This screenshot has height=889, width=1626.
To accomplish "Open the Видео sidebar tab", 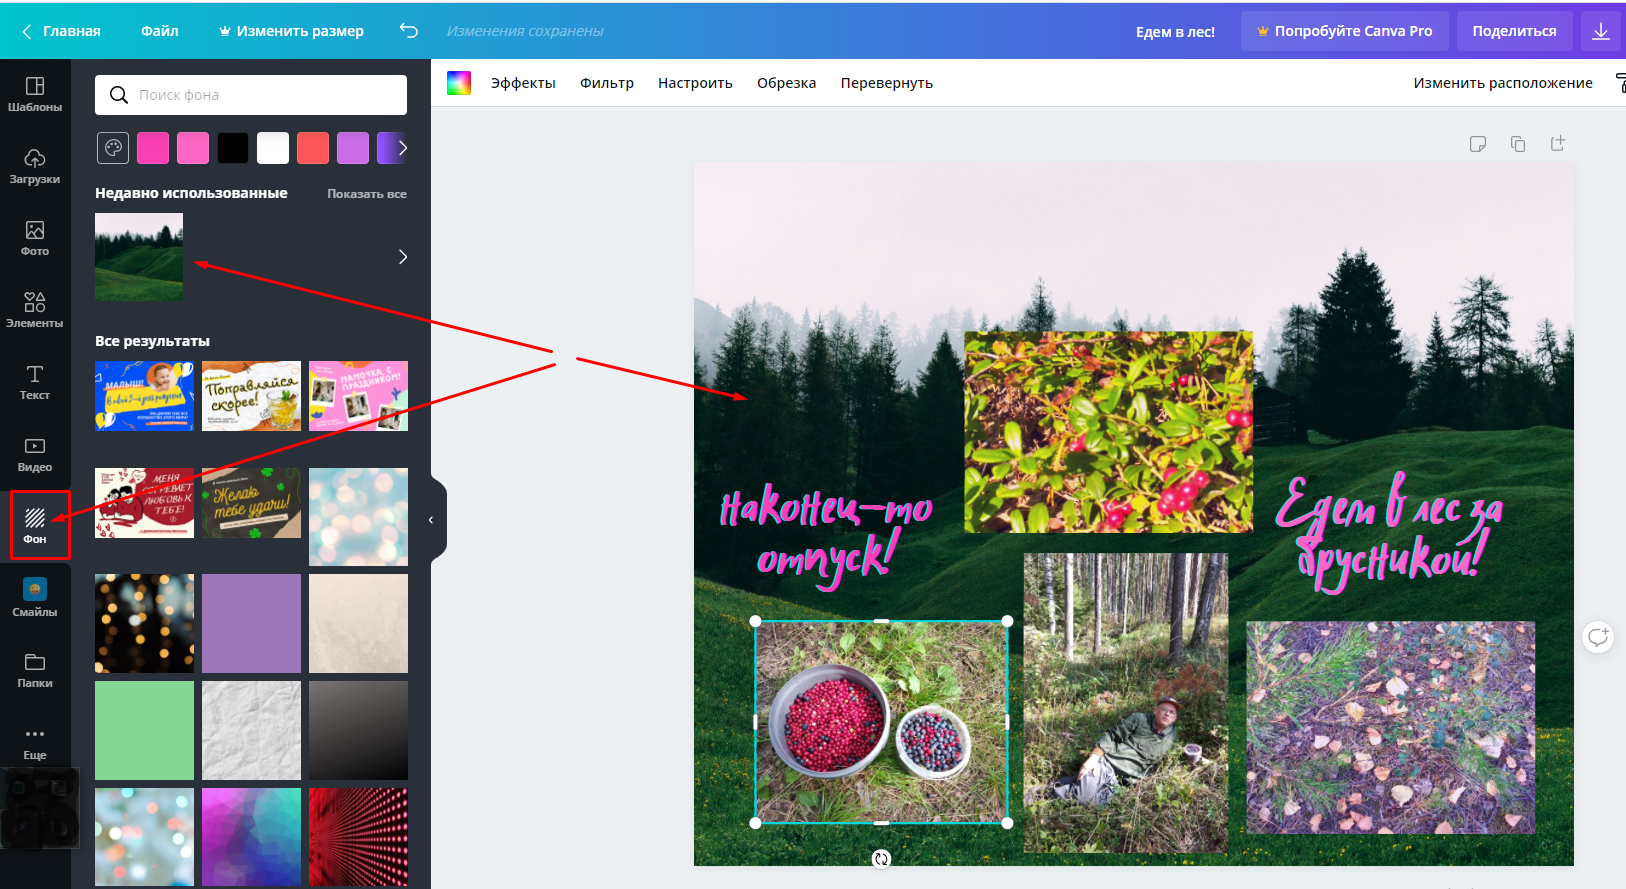I will coord(35,455).
